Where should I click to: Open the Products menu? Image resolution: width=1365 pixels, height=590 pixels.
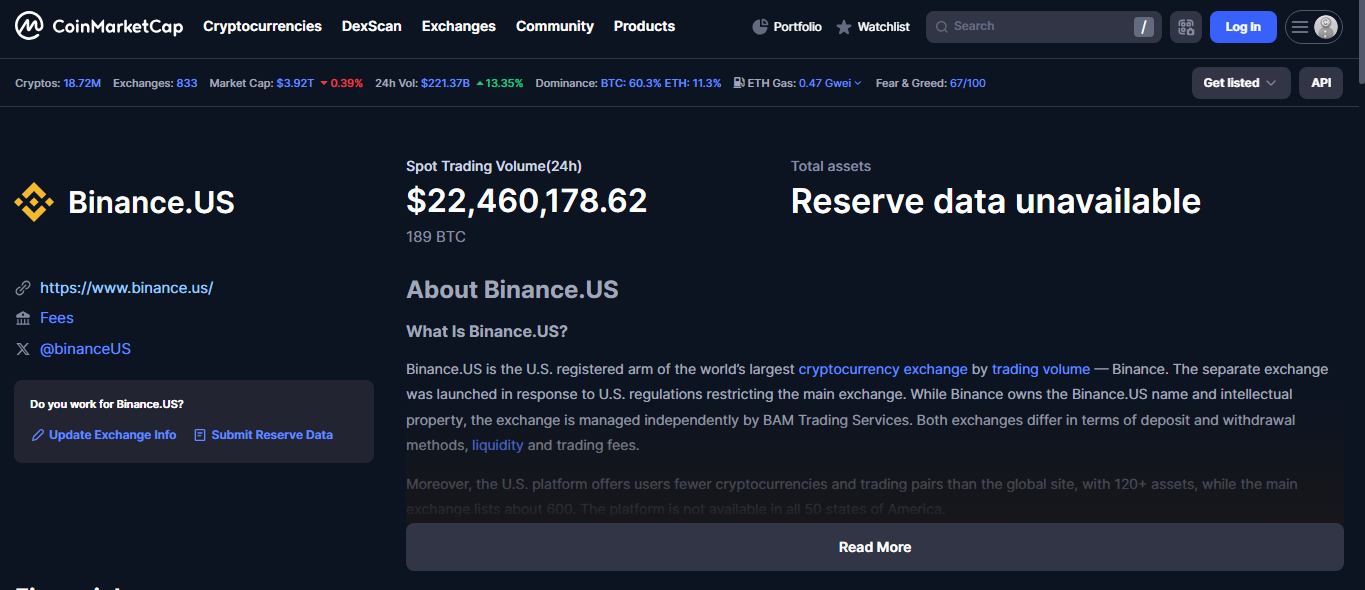(x=644, y=26)
